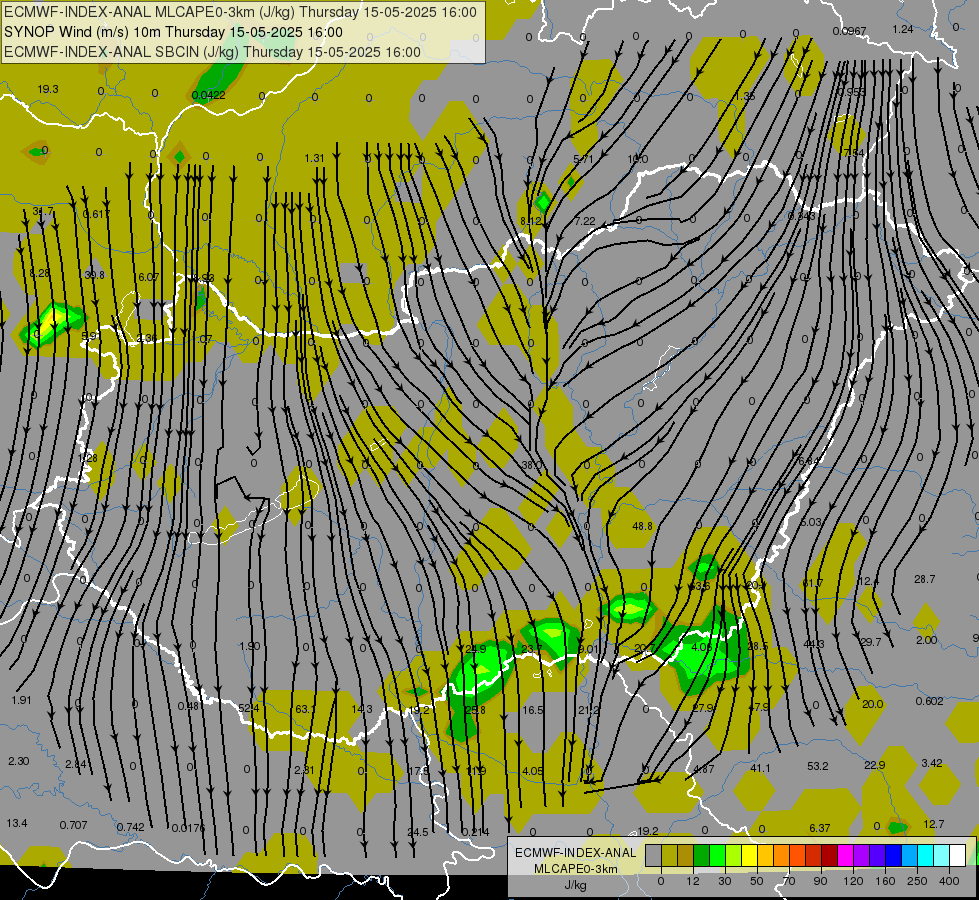Click the map value 0.214
Screen dimensions: 979x900
[x=475, y=832]
